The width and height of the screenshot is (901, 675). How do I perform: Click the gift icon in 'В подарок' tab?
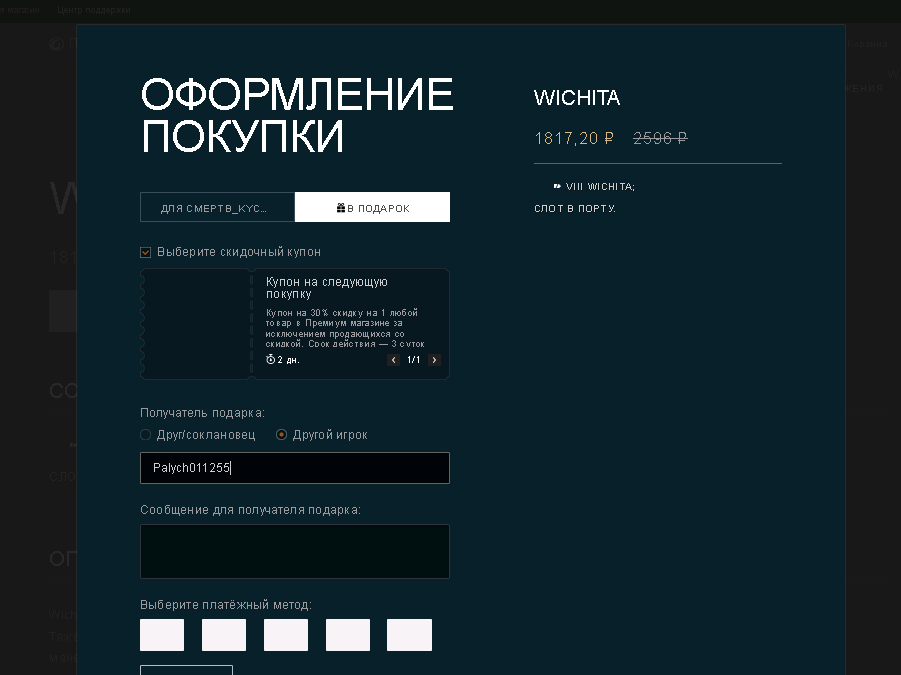click(x=341, y=207)
